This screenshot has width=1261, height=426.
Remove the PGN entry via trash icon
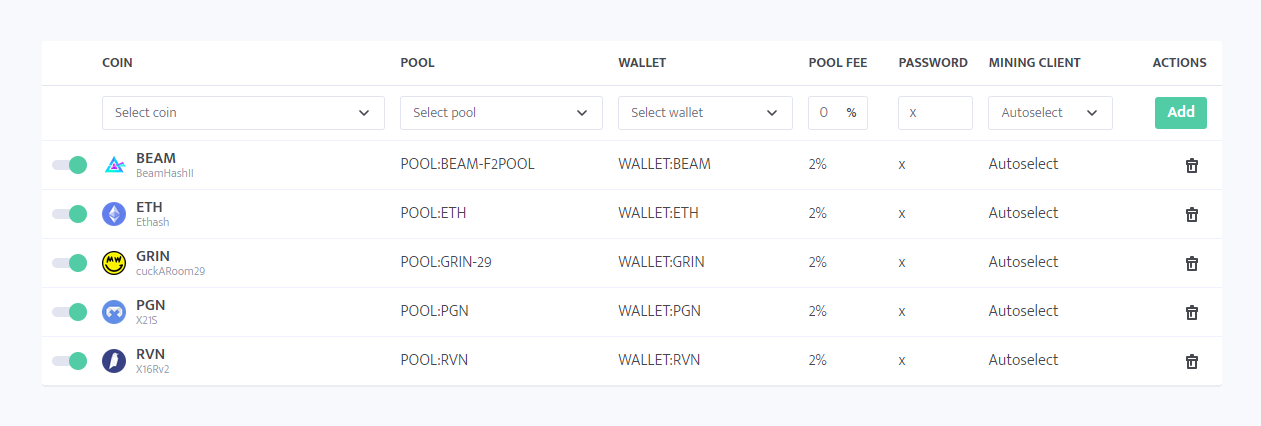pyautogui.click(x=1191, y=312)
